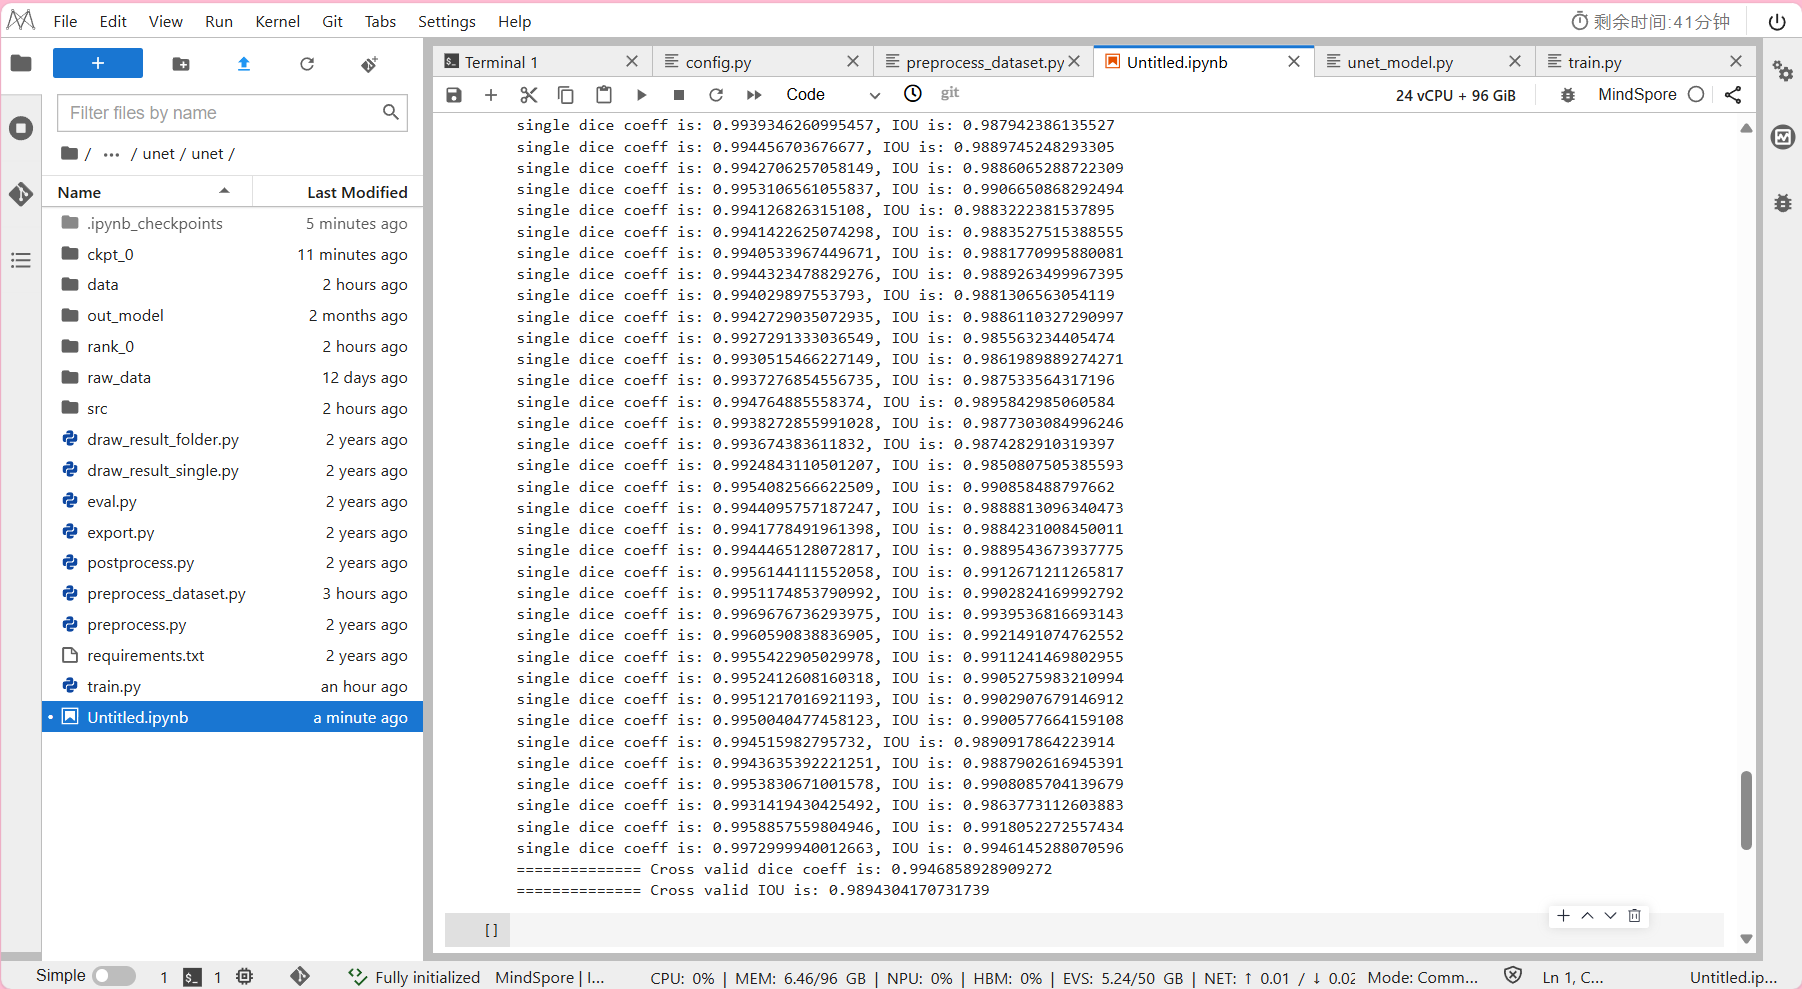The image size is (1802, 989).
Task: Select the preprocess_dataset.py file in list
Action: tap(232, 594)
